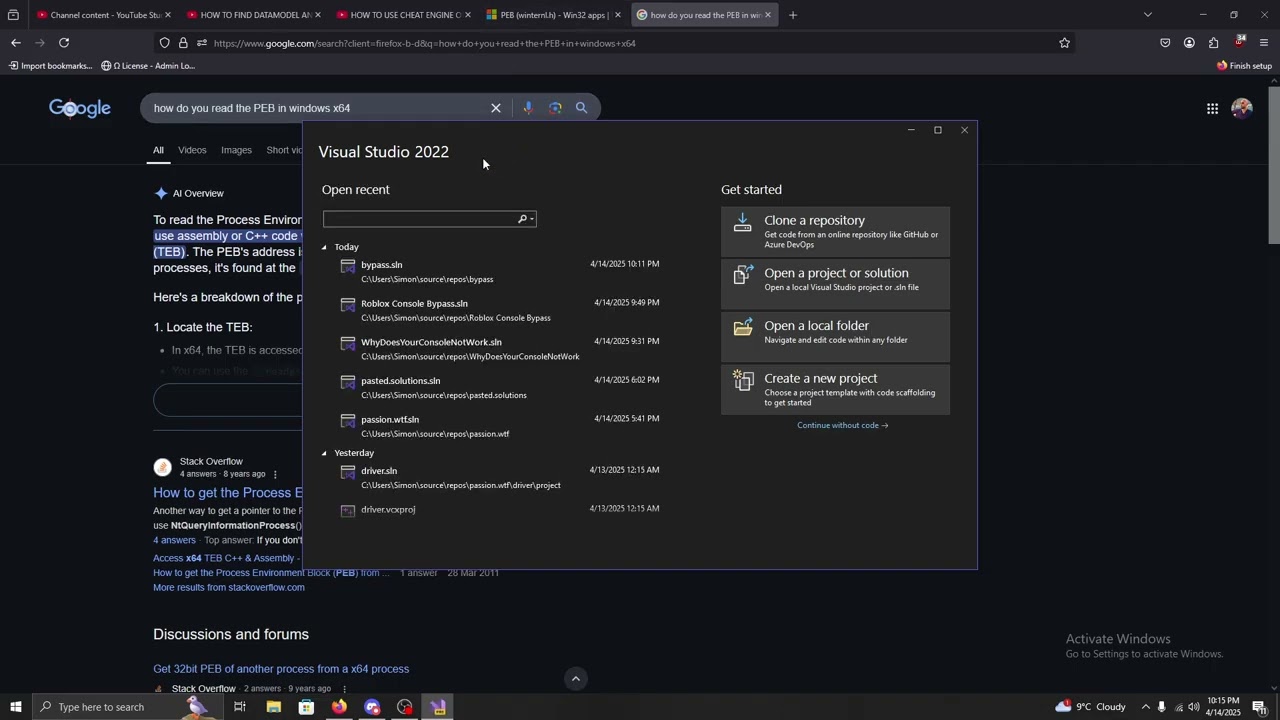Clear the Google search query with the X

tap(495, 108)
